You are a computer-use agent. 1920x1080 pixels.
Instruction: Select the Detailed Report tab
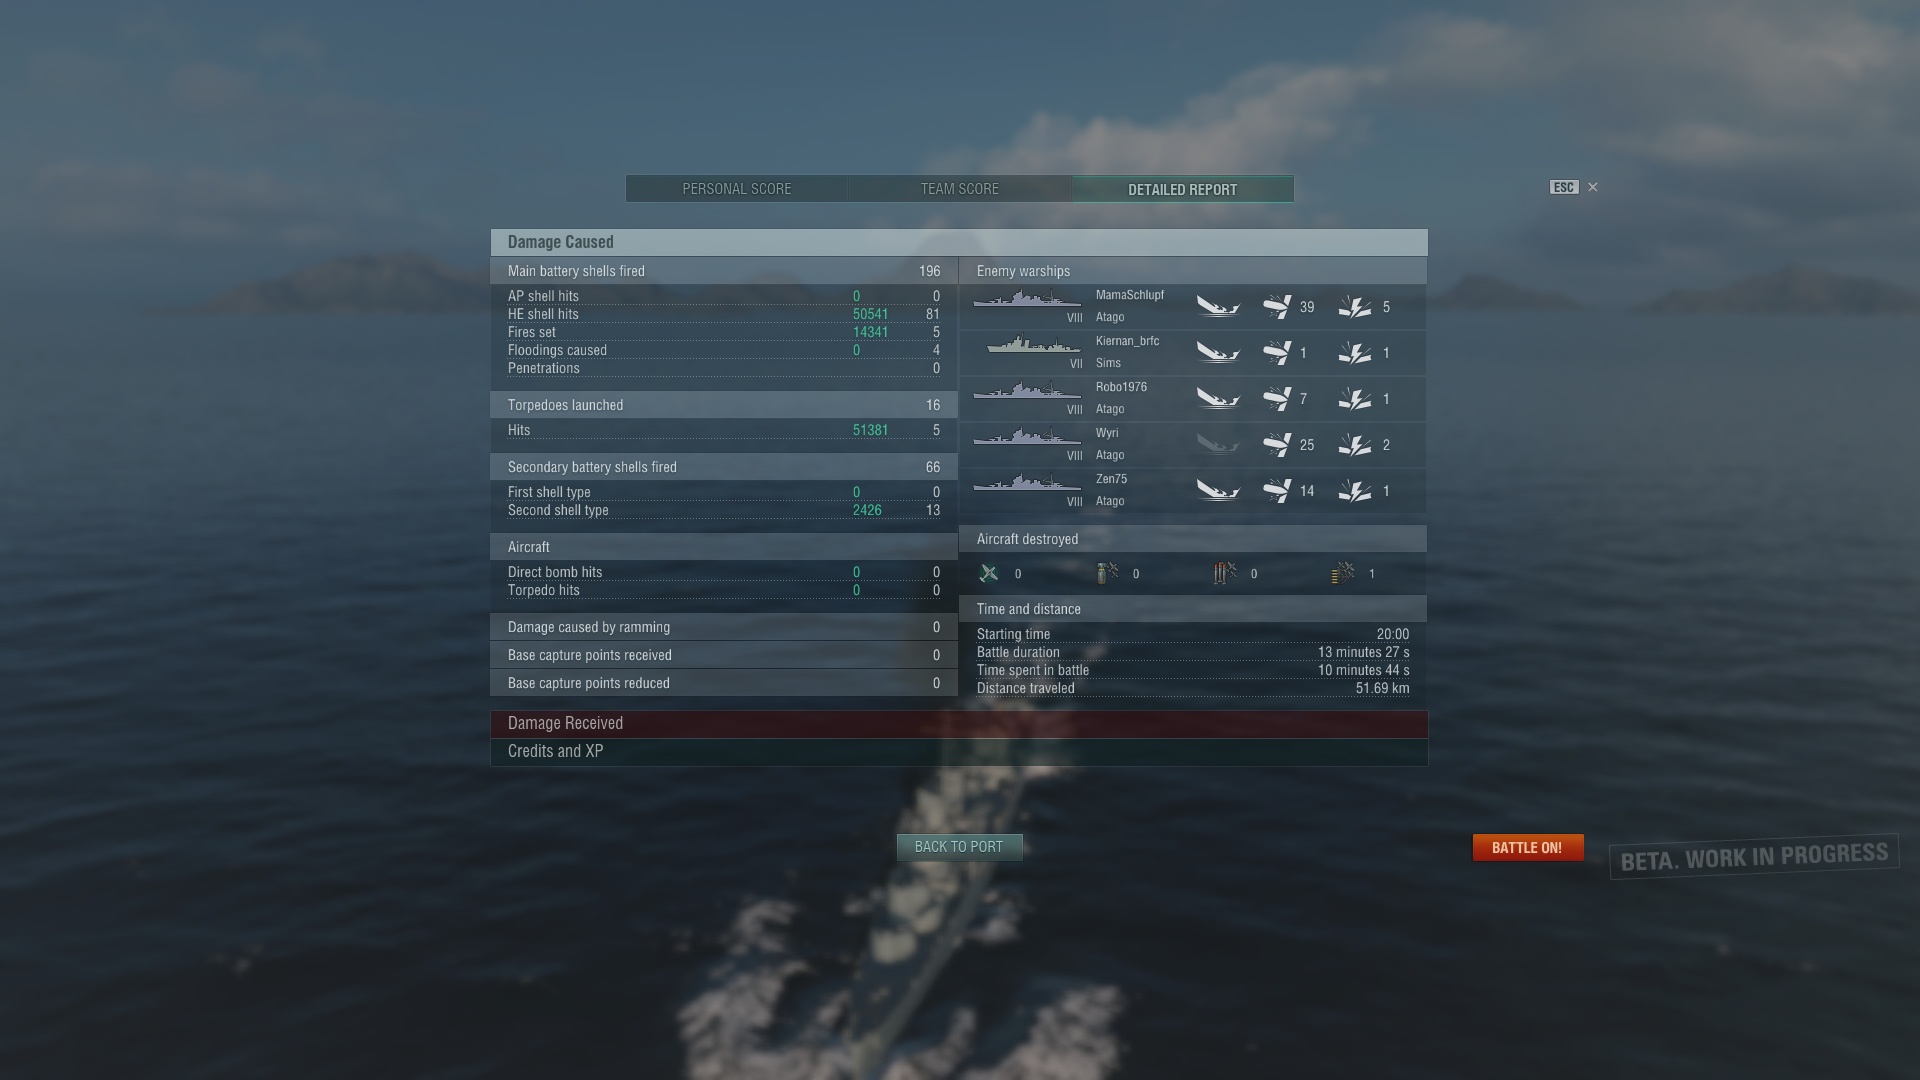1183,189
